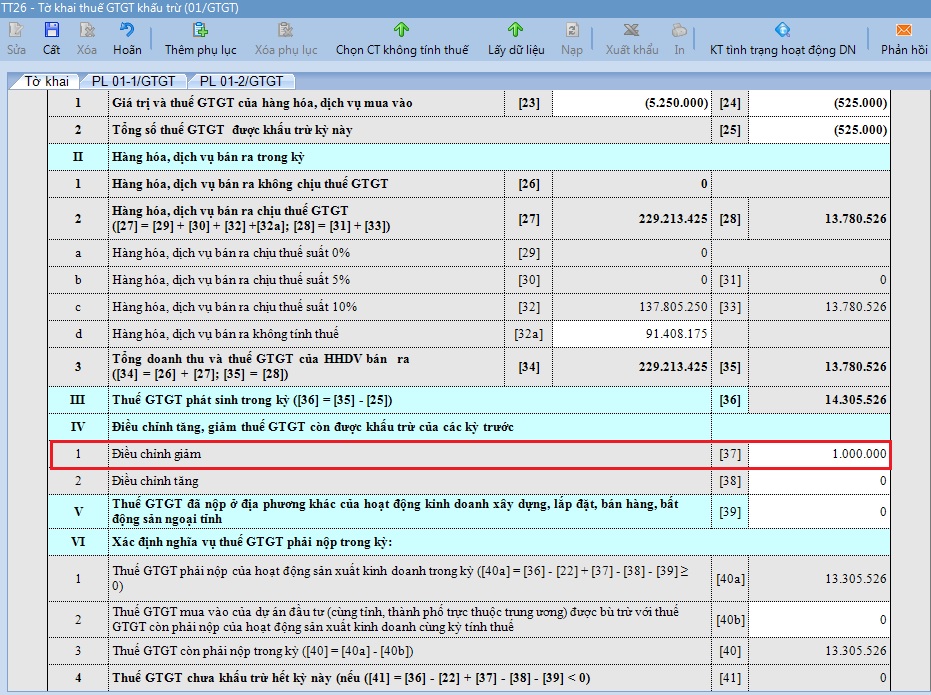
Task: Click value 13.780.526 in row [35]
Action: click(855, 367)
